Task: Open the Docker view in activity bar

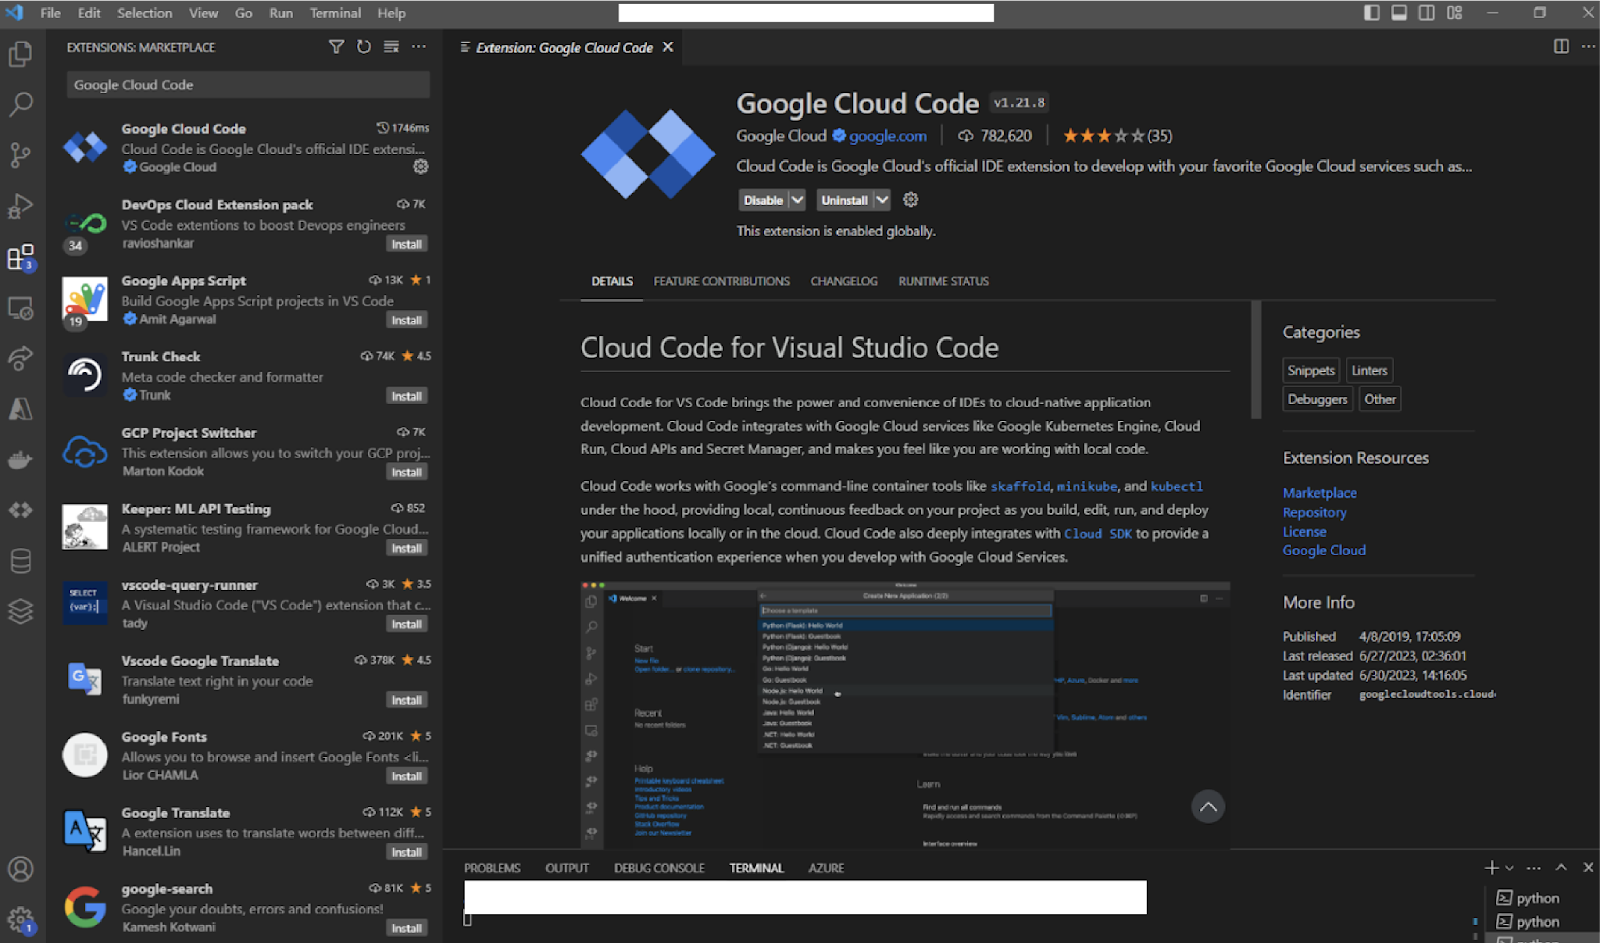Action: 21,460
